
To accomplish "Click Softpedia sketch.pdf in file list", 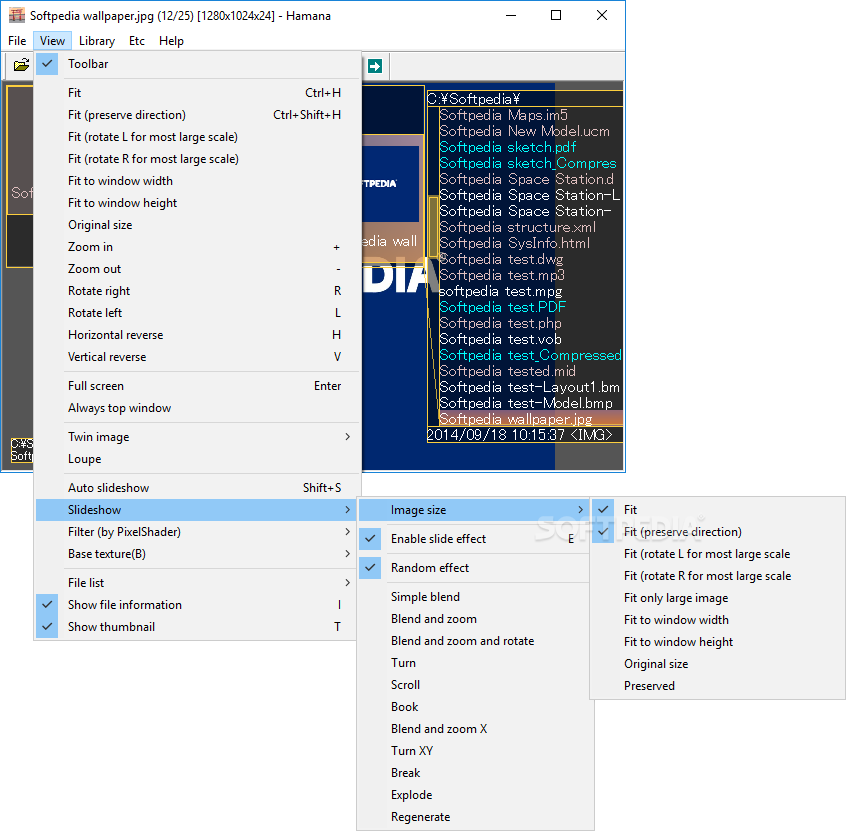I will tap(508, 147).
